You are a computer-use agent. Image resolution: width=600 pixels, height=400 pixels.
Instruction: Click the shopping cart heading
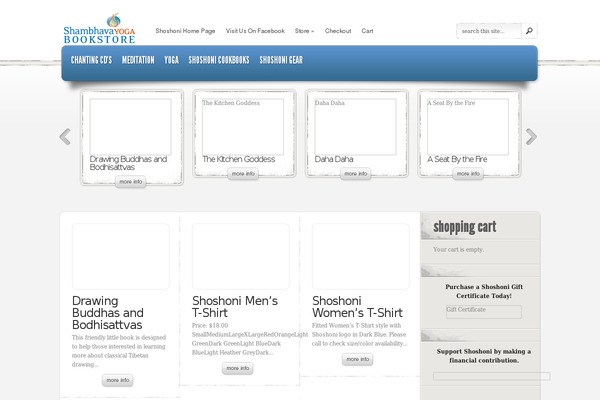pyautogui.click(x=465, y=227)
